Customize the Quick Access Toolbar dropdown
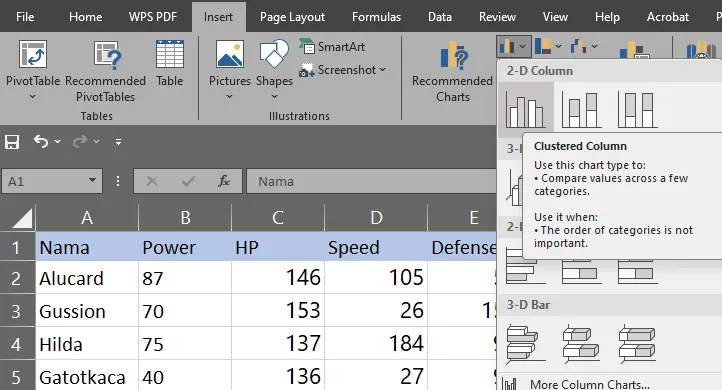 [x=118, y=142]
